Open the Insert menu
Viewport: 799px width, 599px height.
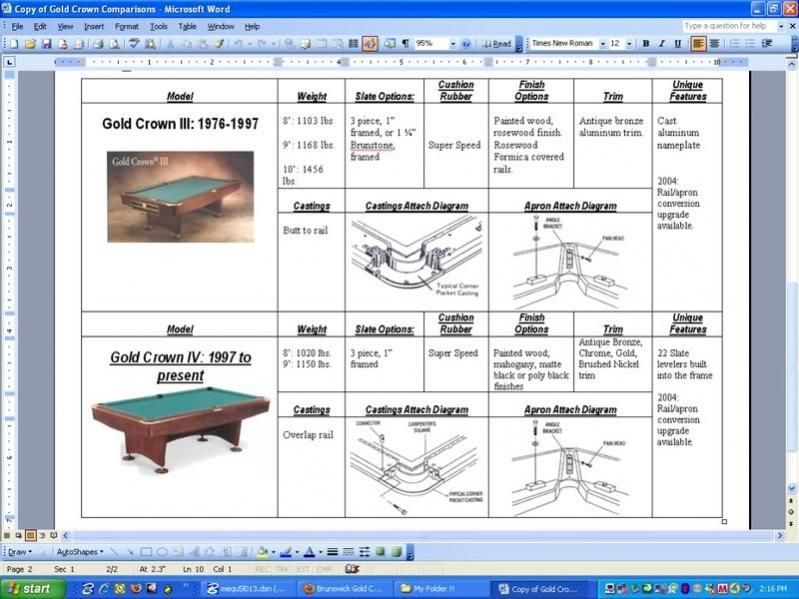94,26
